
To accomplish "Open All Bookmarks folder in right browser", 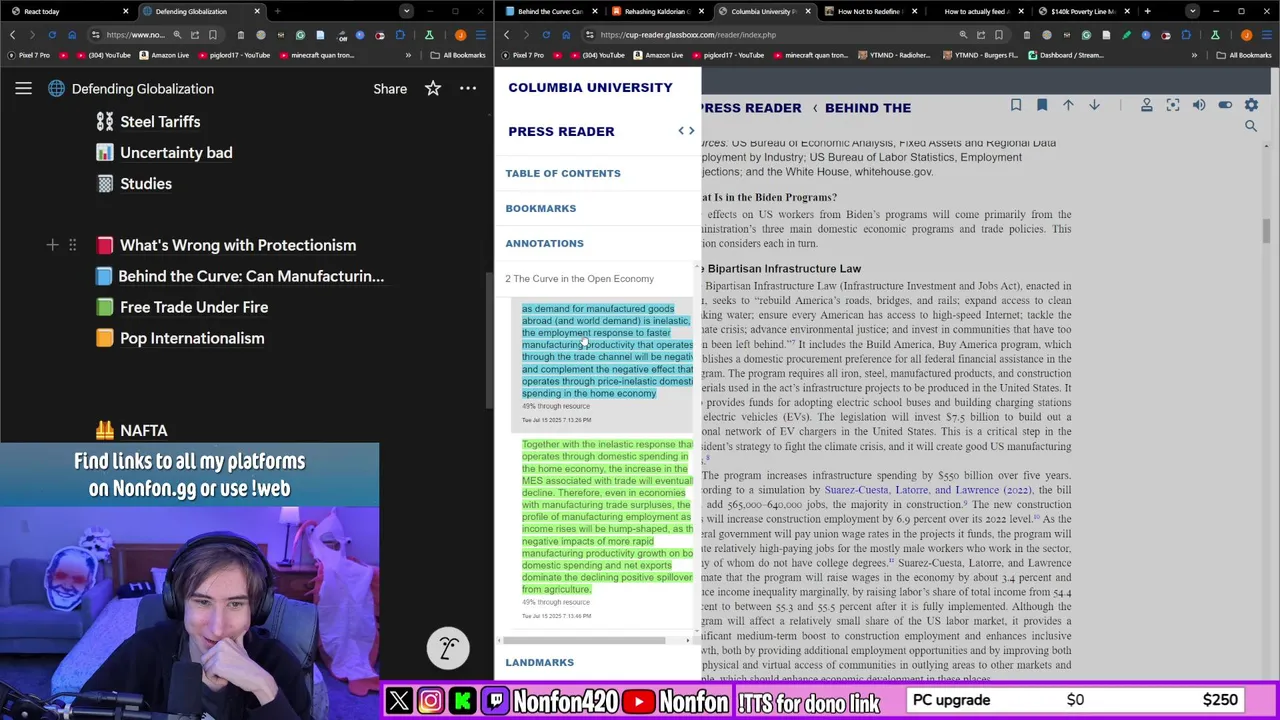I will point(1245,55).
